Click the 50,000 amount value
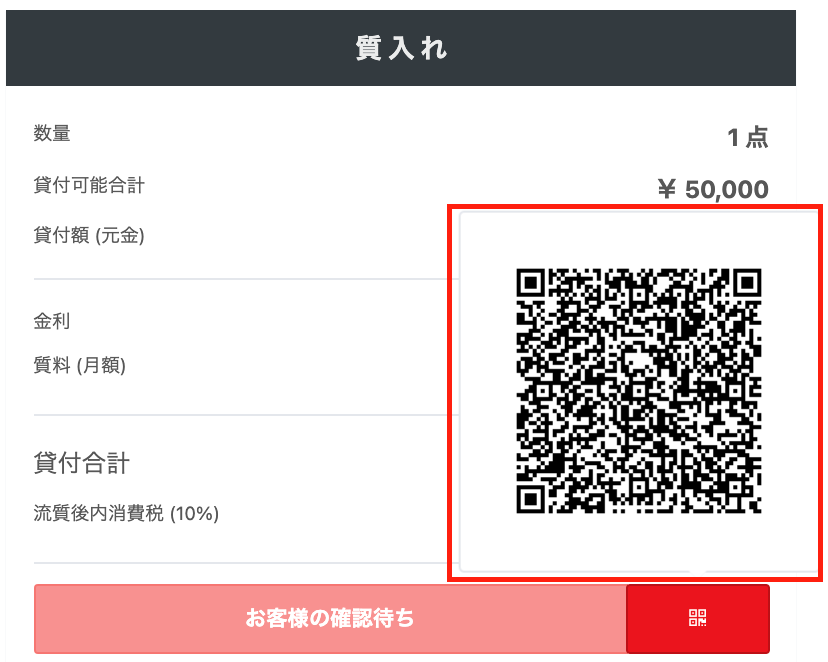Viewport: 828px width, 662px height. (727, 190)
